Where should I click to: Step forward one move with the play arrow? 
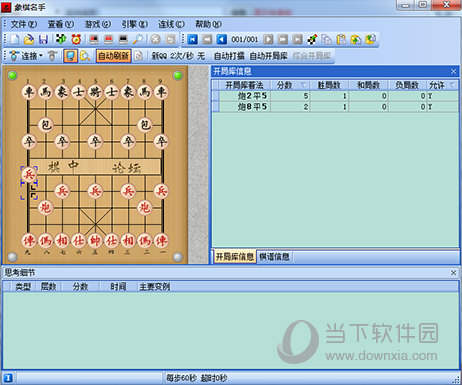click(x=268, y=39)
